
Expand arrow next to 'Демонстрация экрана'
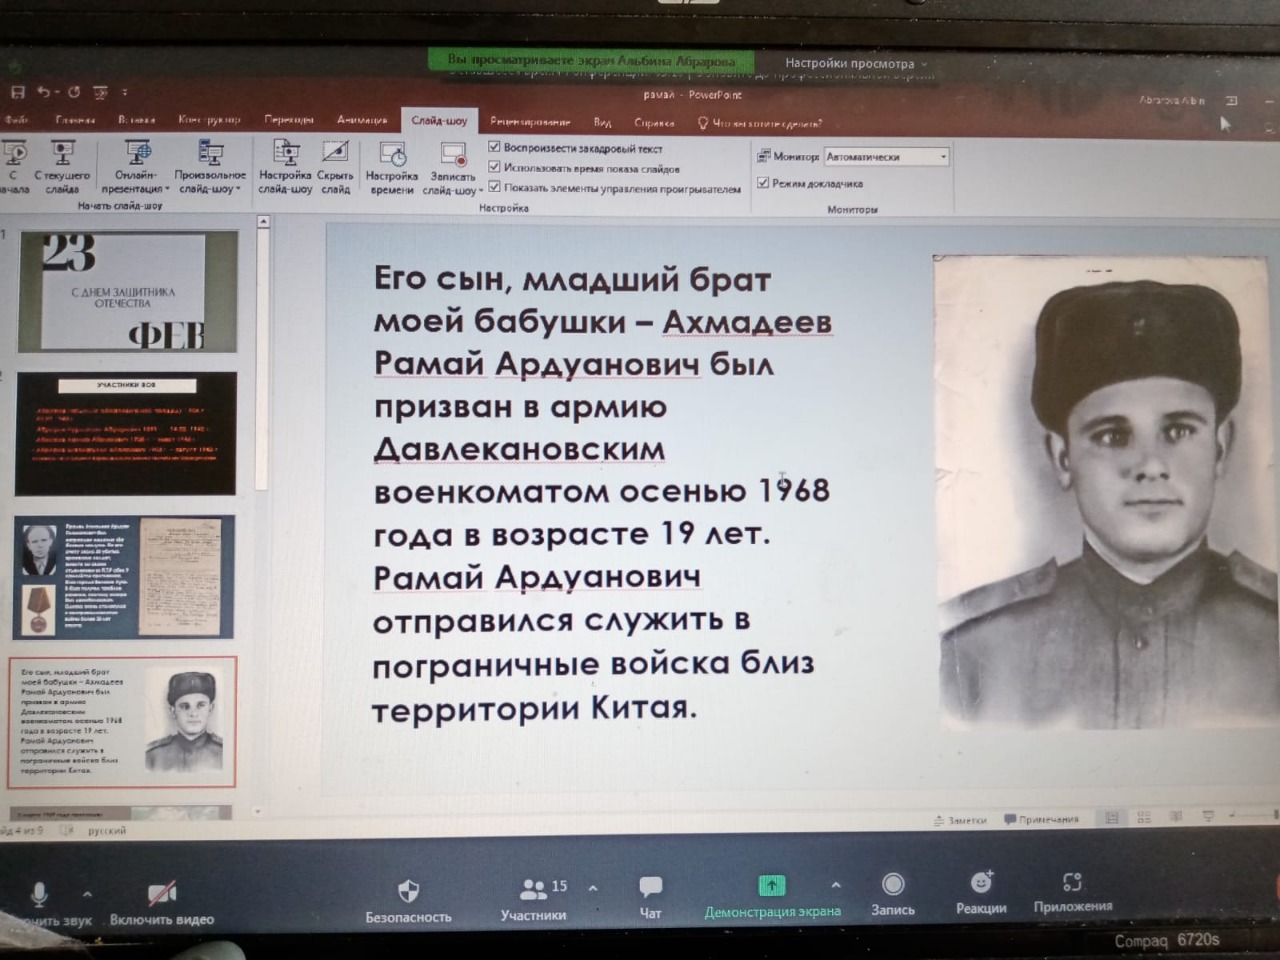(836, 884)
